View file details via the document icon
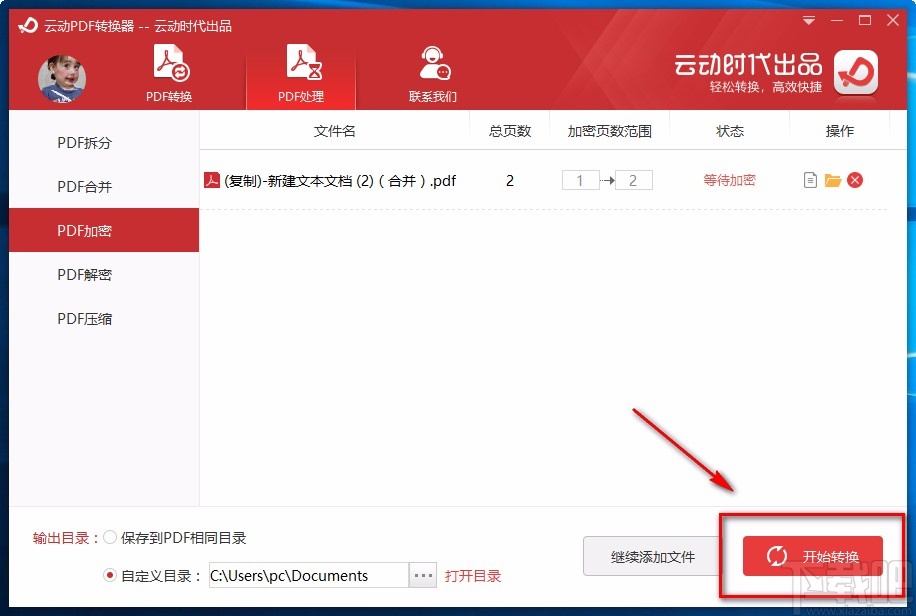Screen dimensions: 916x616 click(x=810, y=180)
